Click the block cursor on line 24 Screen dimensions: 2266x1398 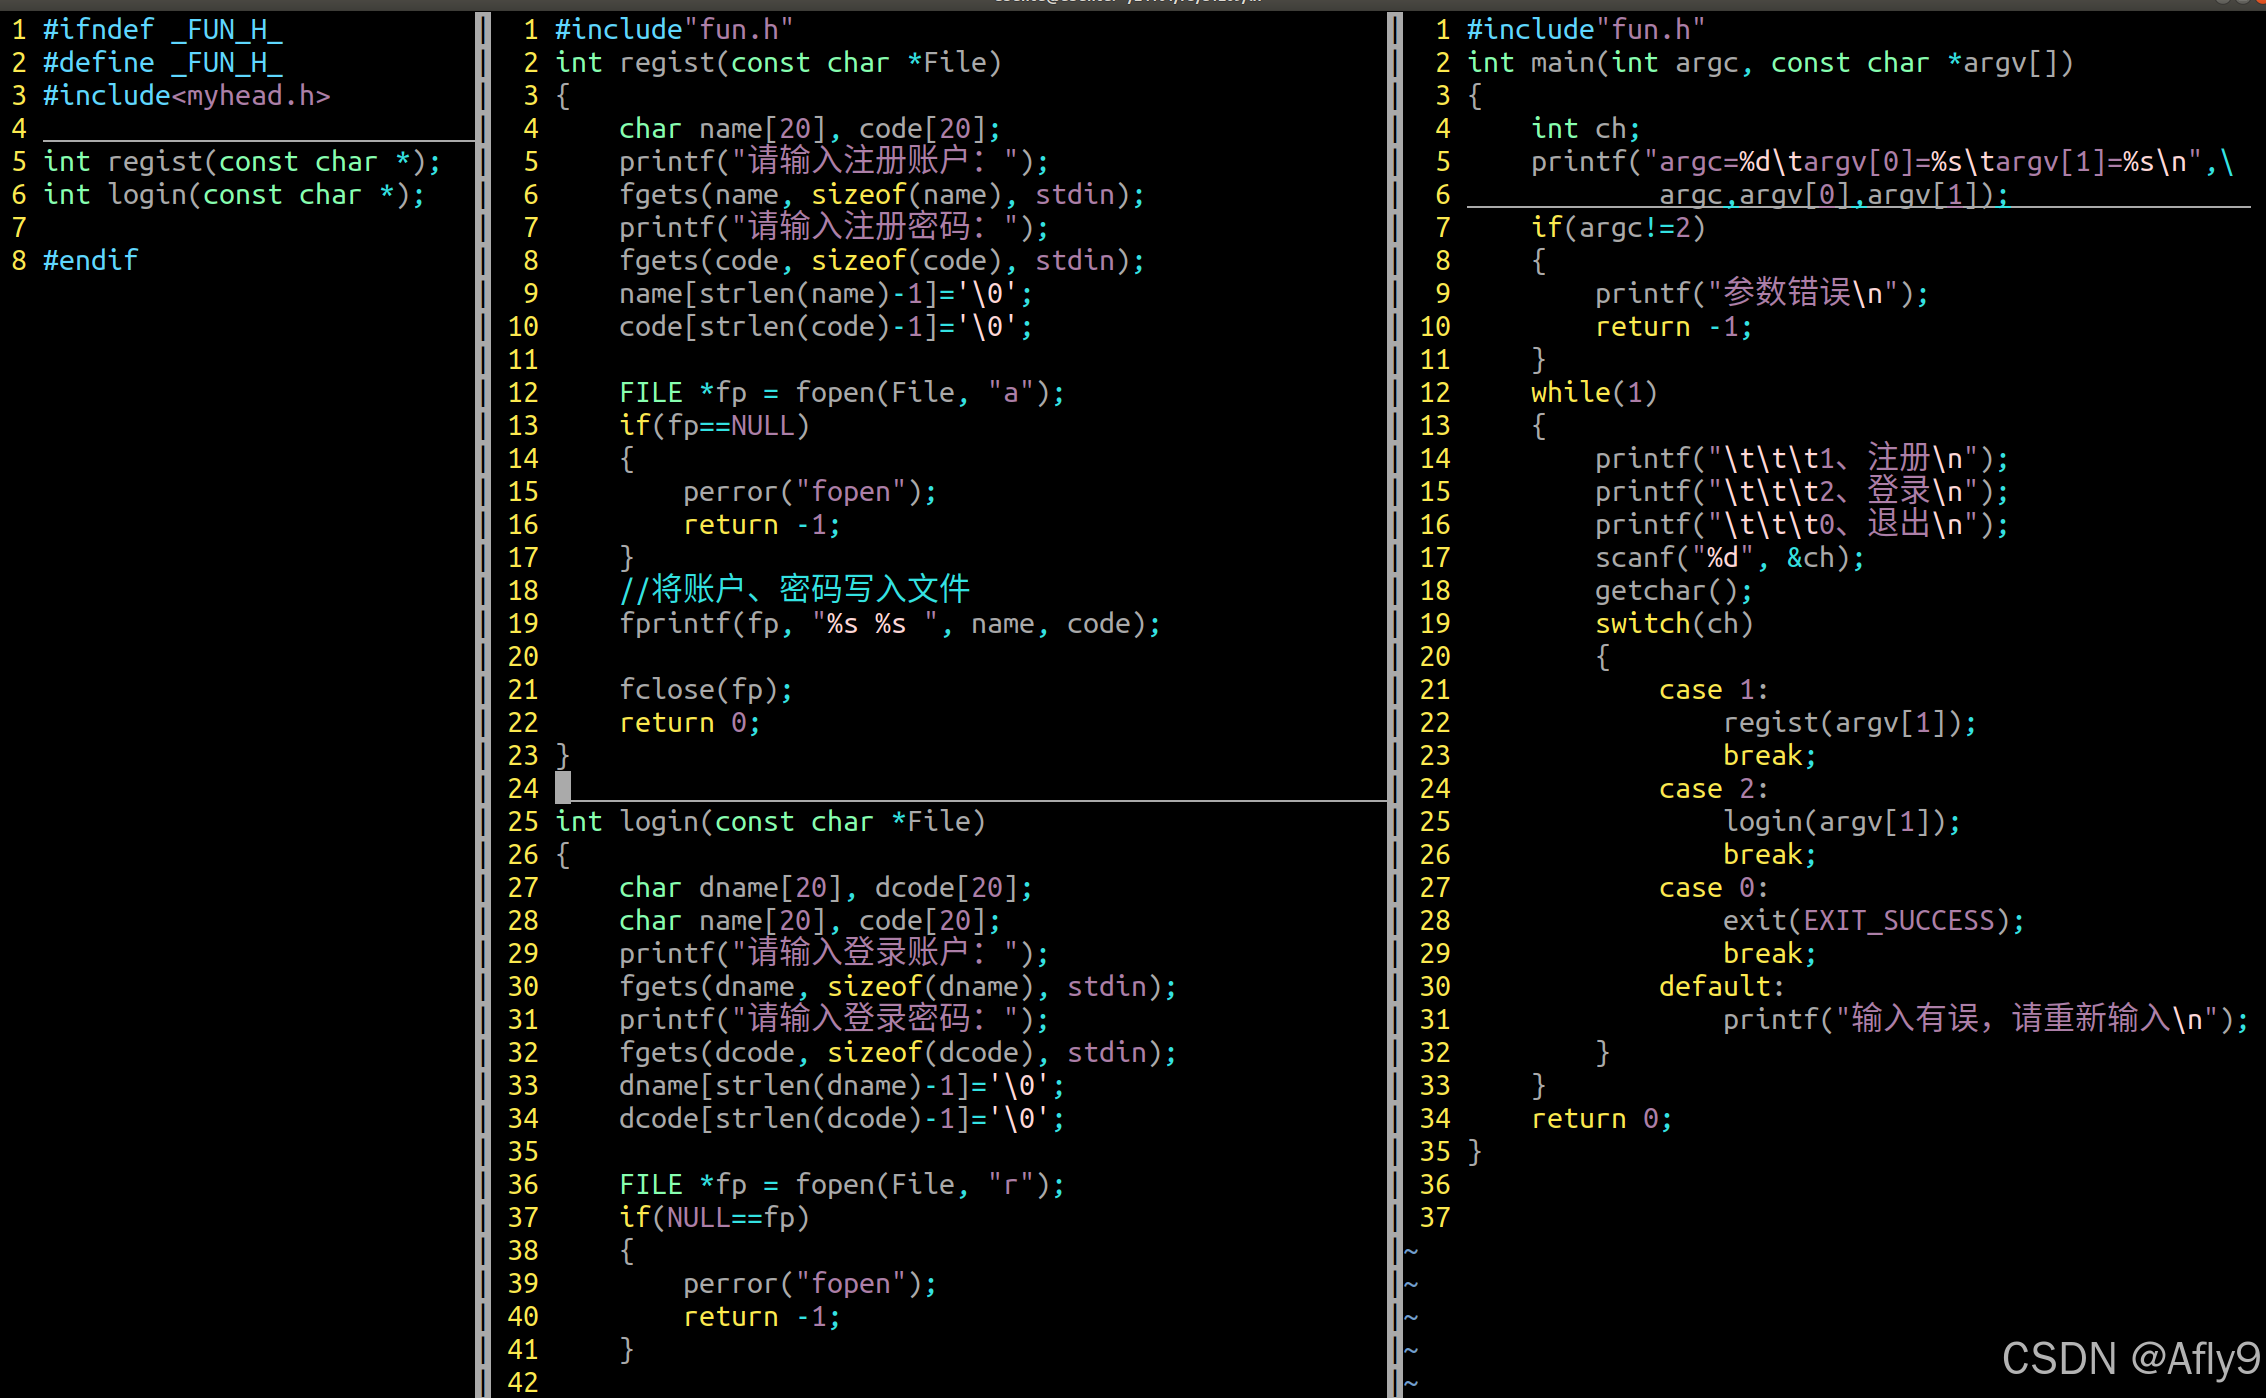coord(563,788)
